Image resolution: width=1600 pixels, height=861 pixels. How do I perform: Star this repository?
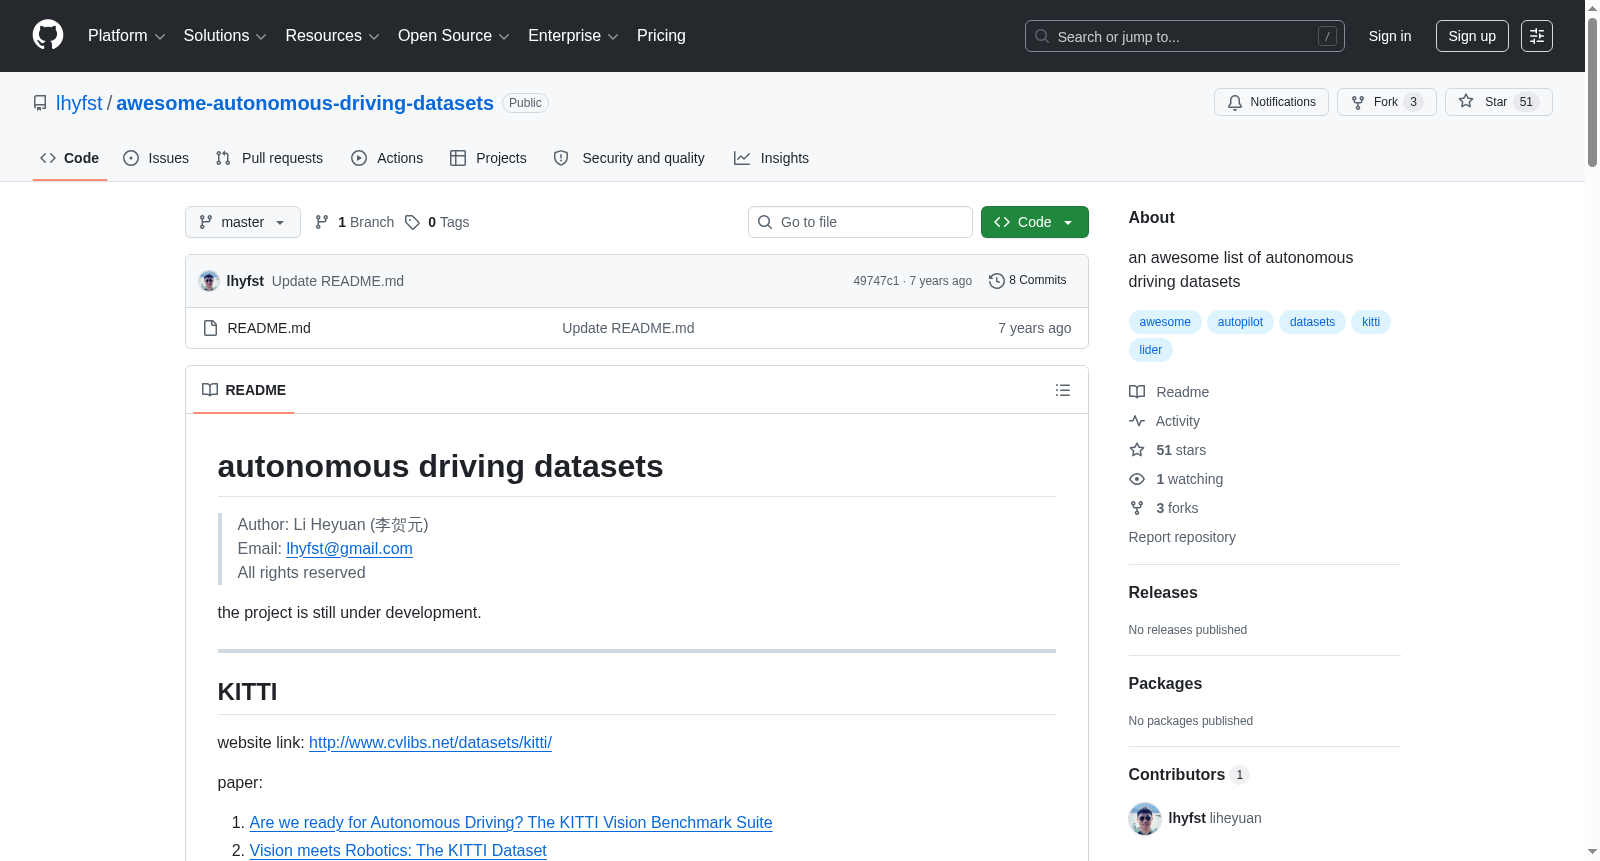(x=1498, y=102)
